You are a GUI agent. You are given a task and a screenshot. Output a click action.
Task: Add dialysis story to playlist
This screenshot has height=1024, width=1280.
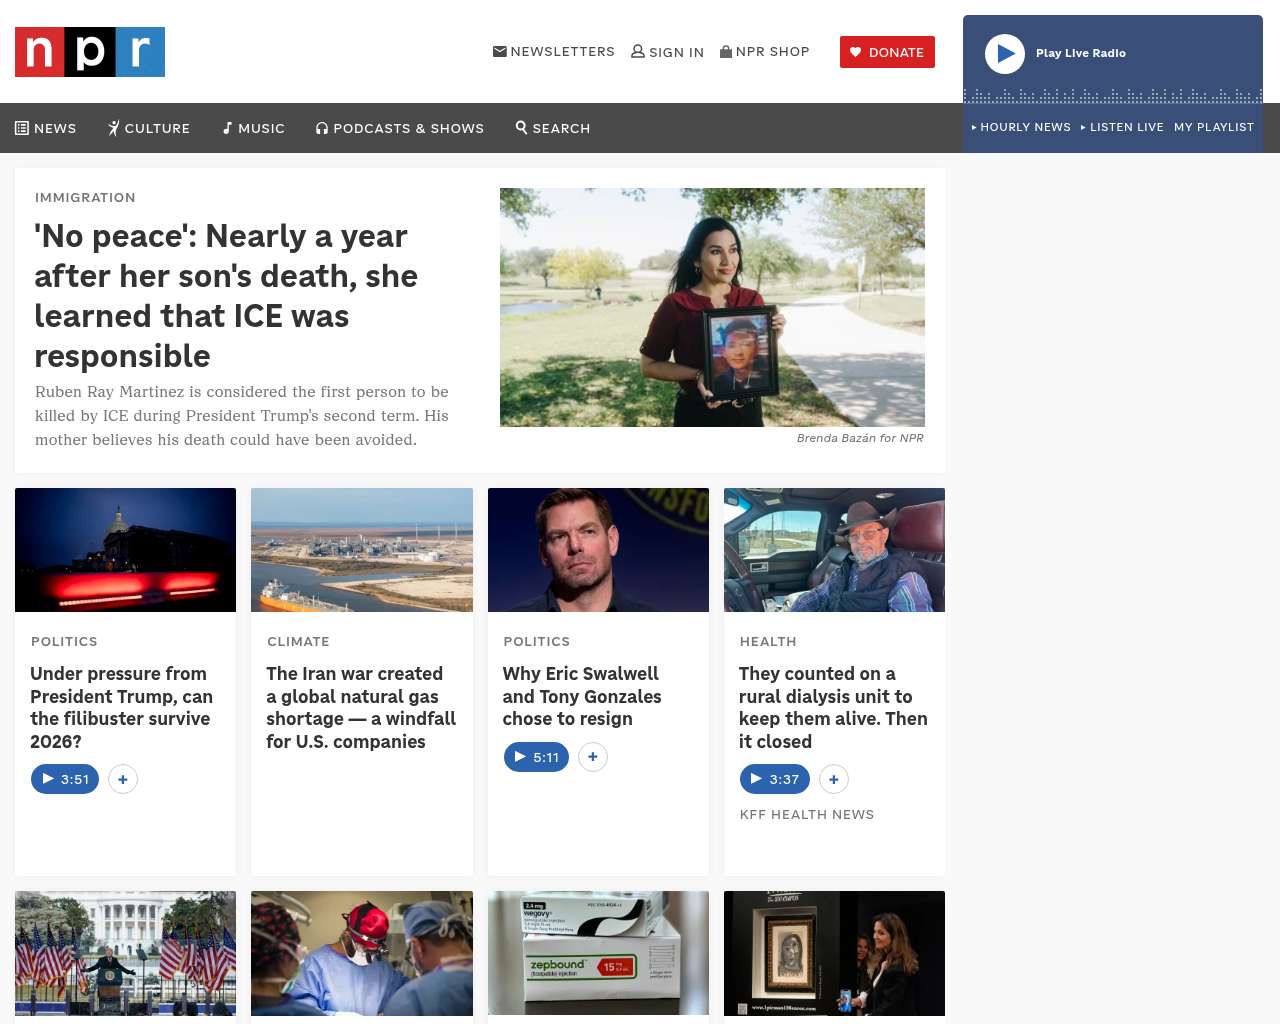pos(834,779)
